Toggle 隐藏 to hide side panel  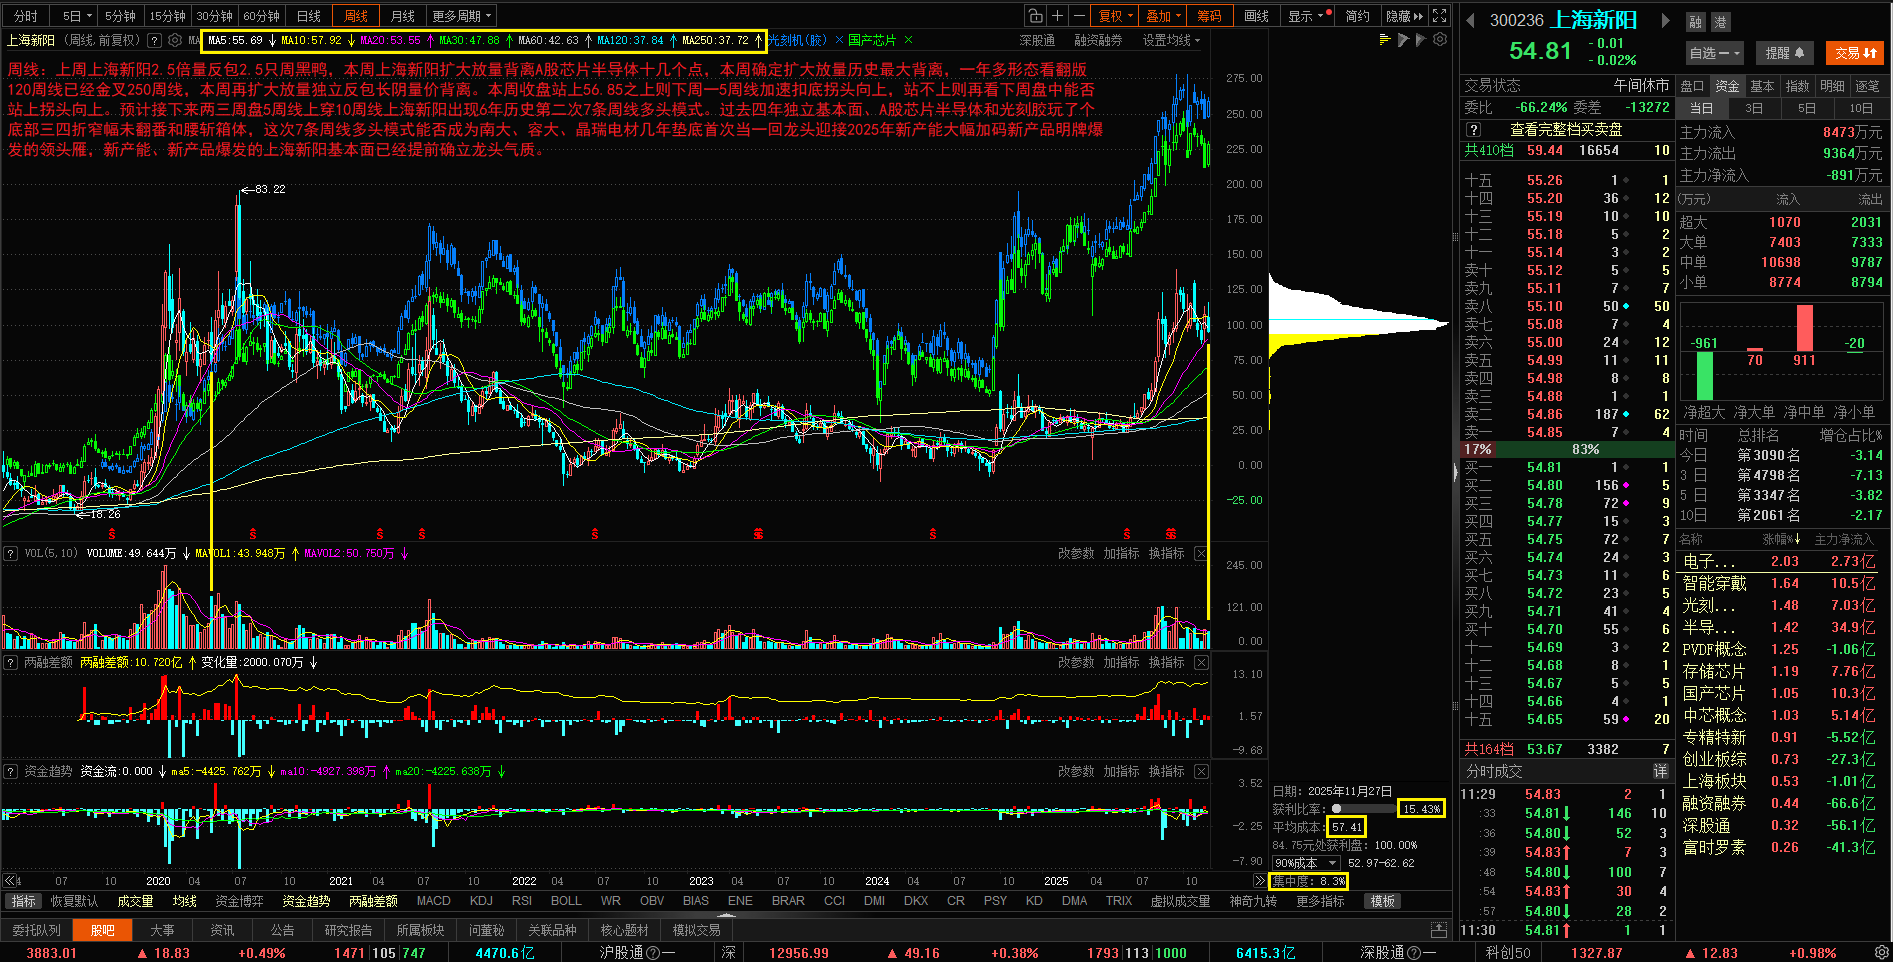[1404, 16]
